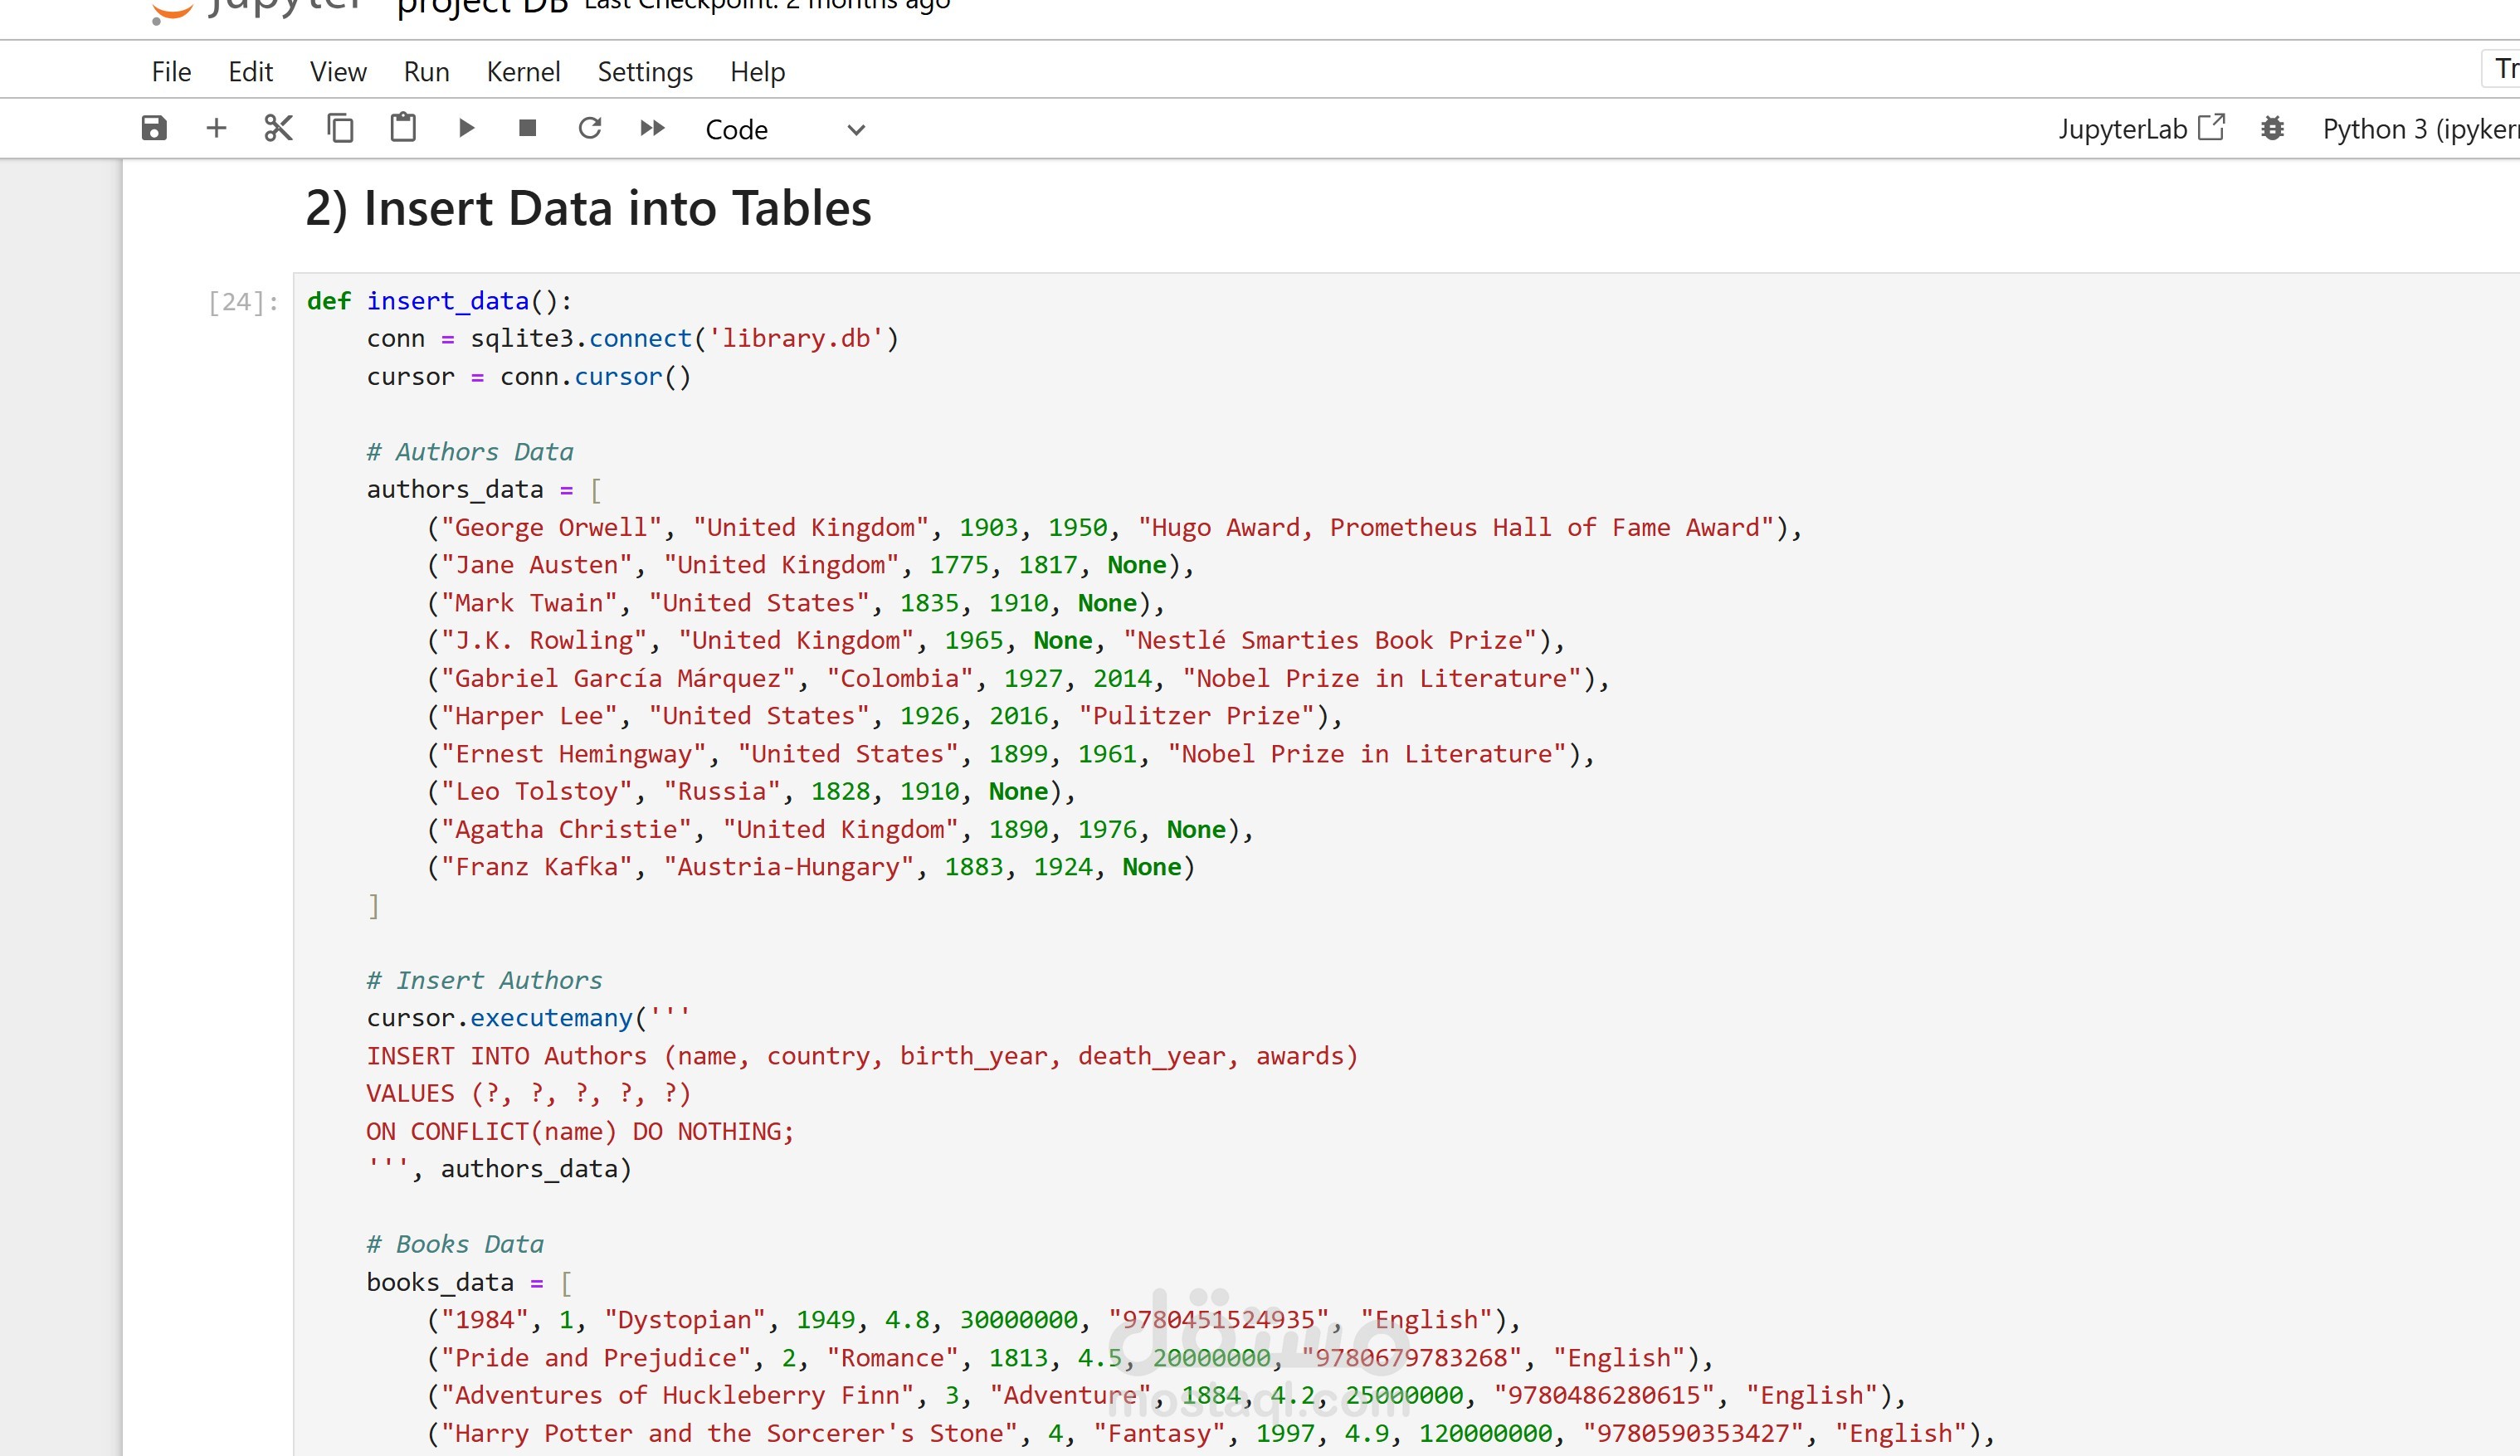
Task: Open the Settings menu
Action: (645, 72)
